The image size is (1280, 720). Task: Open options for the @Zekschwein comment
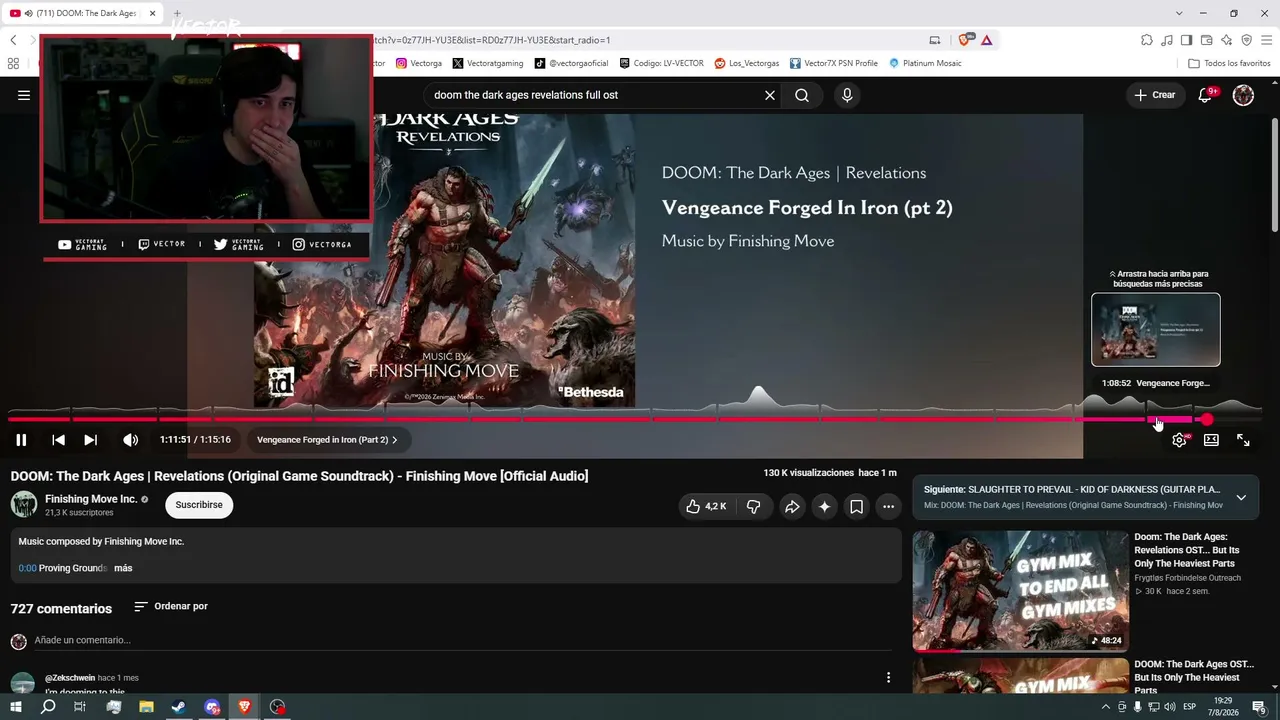click(x=888, y=678)
